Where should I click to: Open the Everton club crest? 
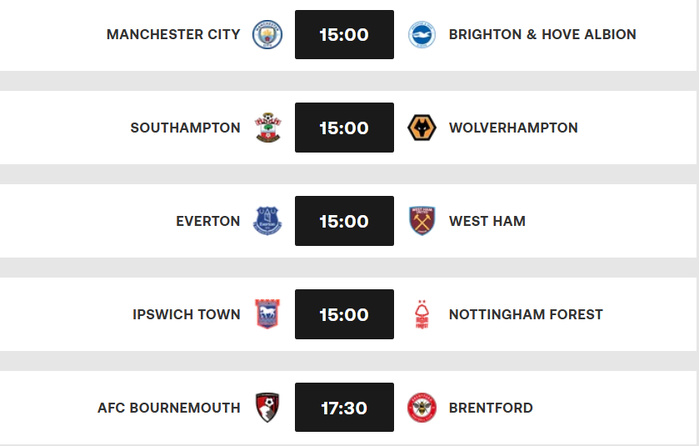268,221
